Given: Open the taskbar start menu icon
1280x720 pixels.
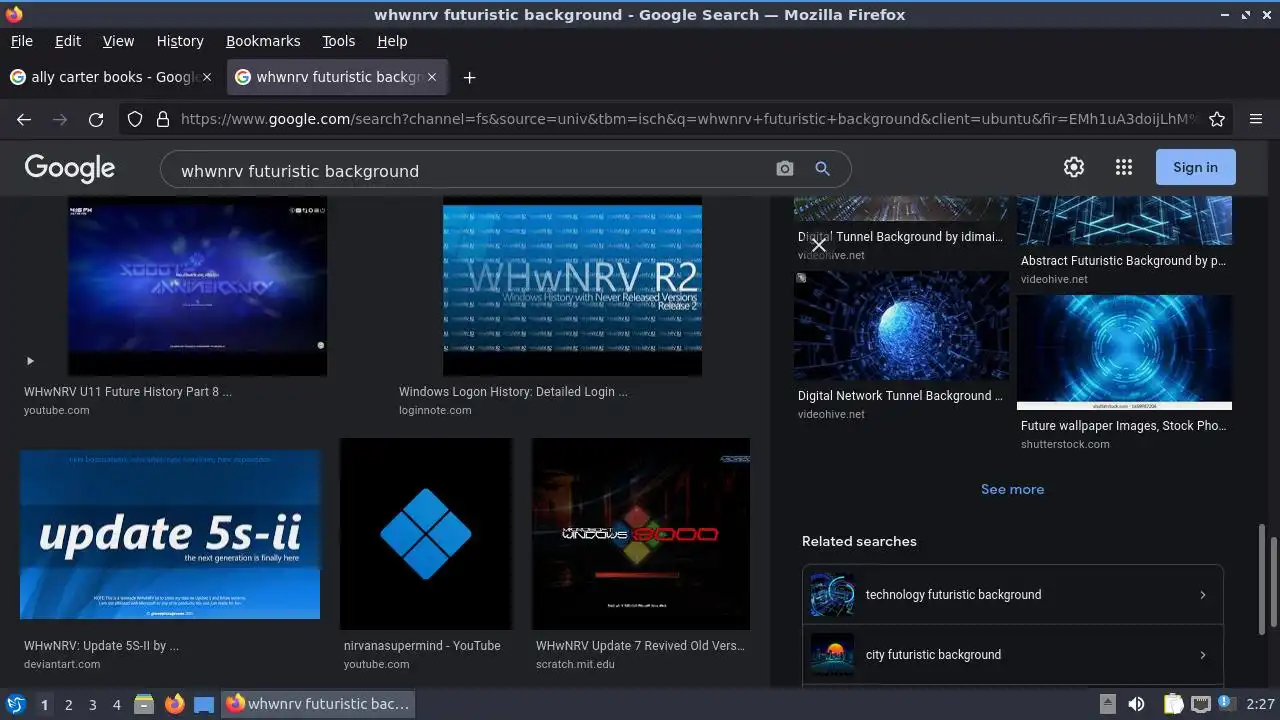Looking at the screenshot, I should (15, 704).
